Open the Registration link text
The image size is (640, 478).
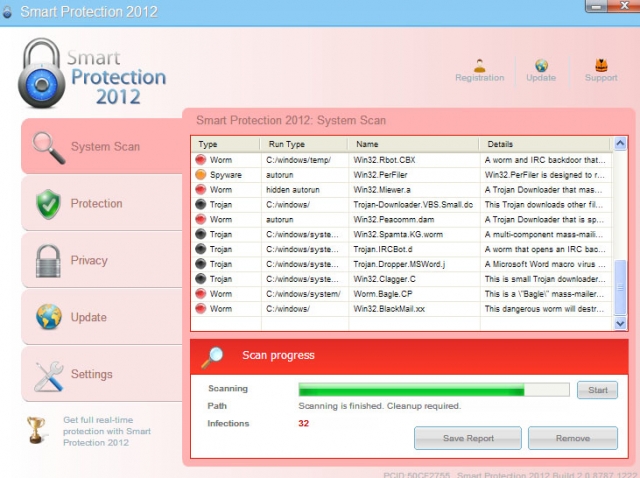tap(480, 78)
